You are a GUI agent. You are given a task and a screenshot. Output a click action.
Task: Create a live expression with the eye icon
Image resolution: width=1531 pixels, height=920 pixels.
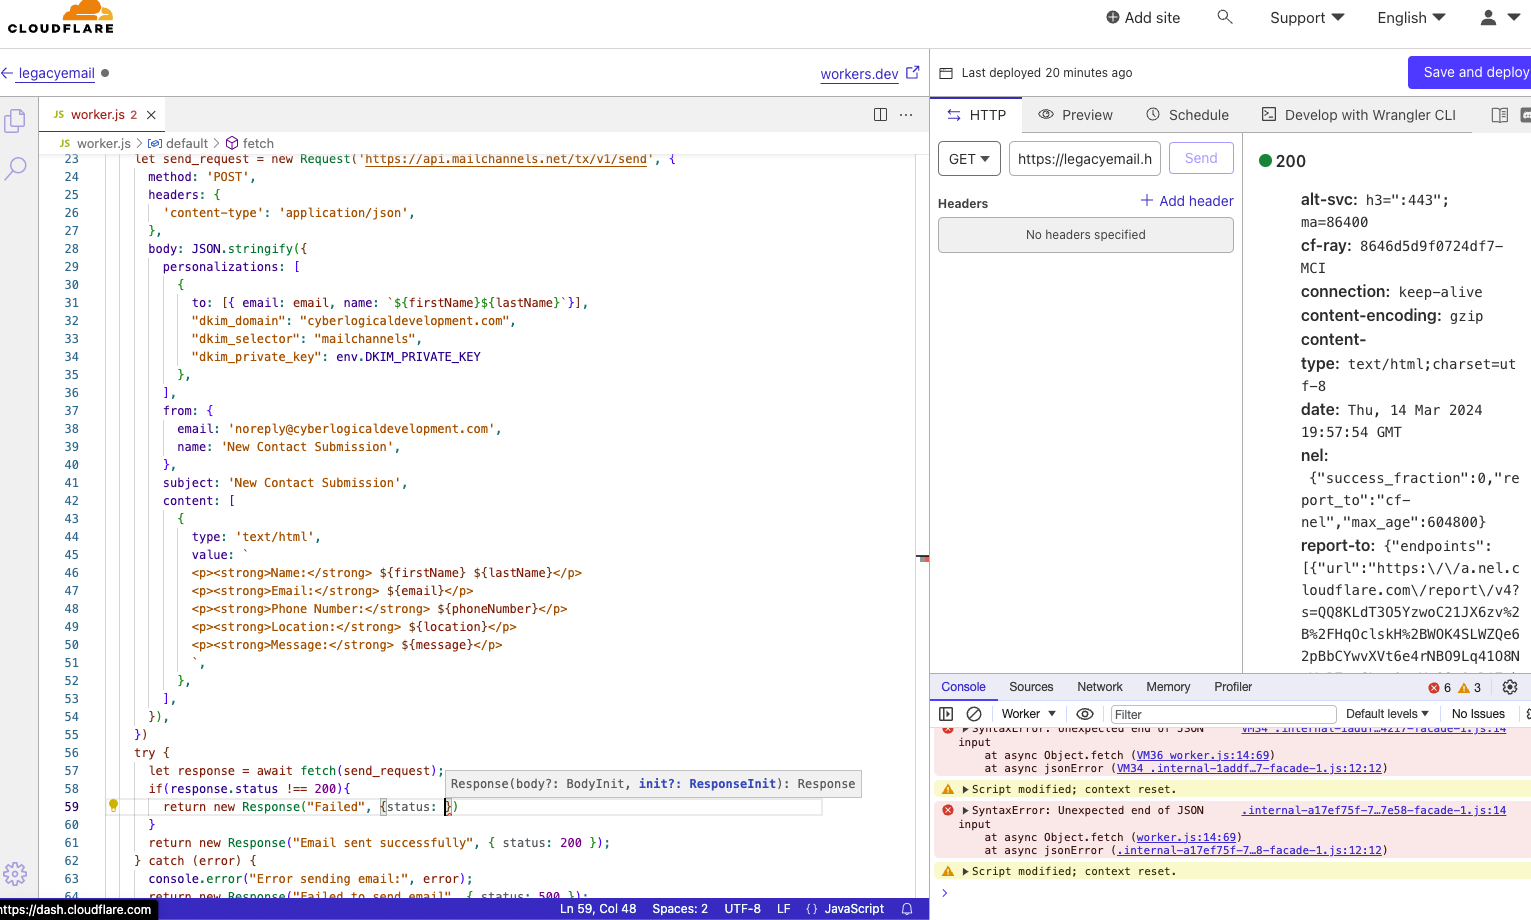pos(1085,713)
